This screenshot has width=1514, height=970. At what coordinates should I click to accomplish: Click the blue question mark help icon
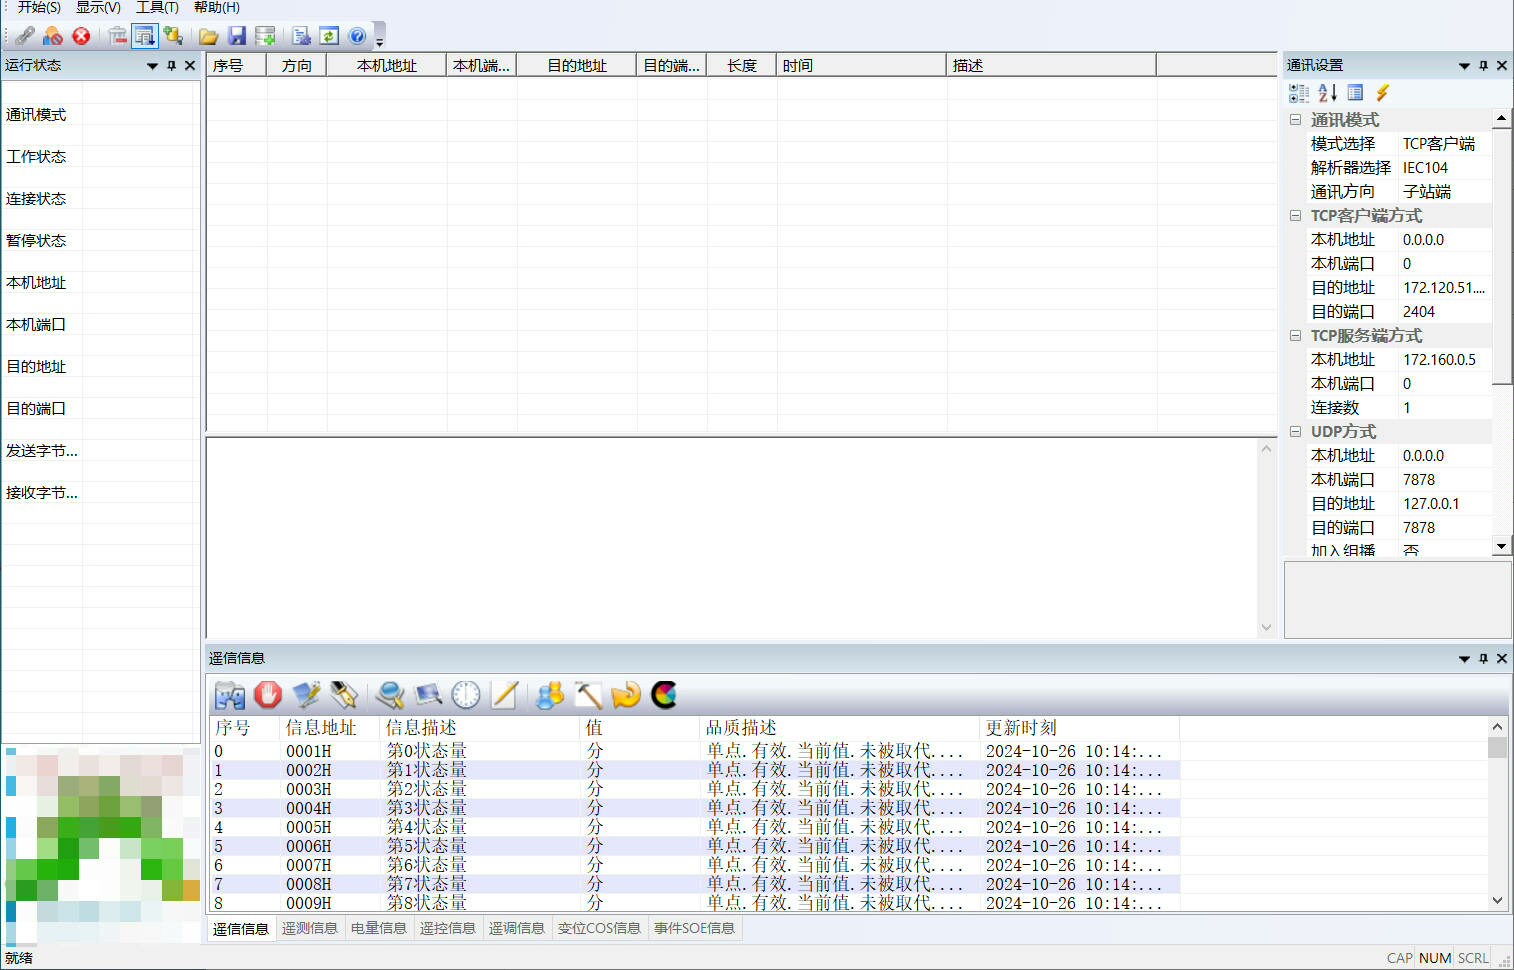357,36
